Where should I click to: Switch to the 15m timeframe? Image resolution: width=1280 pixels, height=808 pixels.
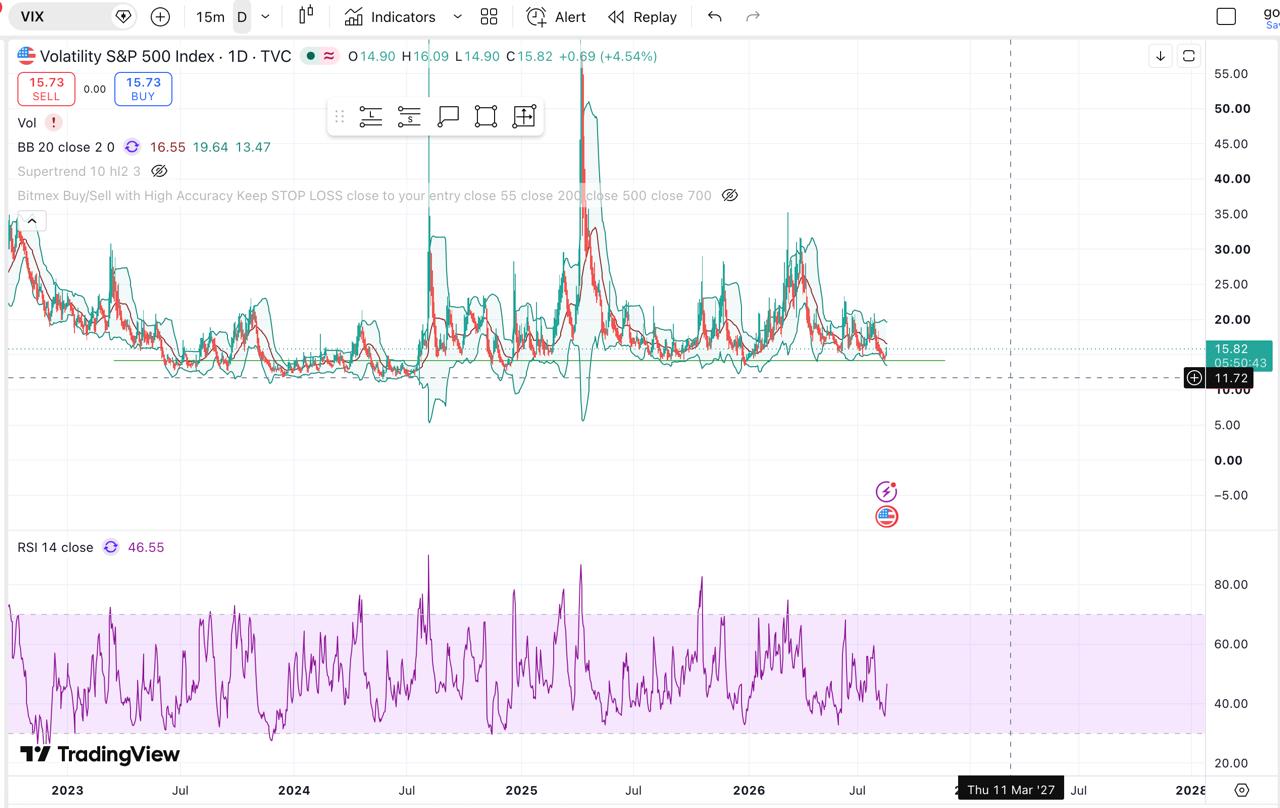(x=210, y=17)
